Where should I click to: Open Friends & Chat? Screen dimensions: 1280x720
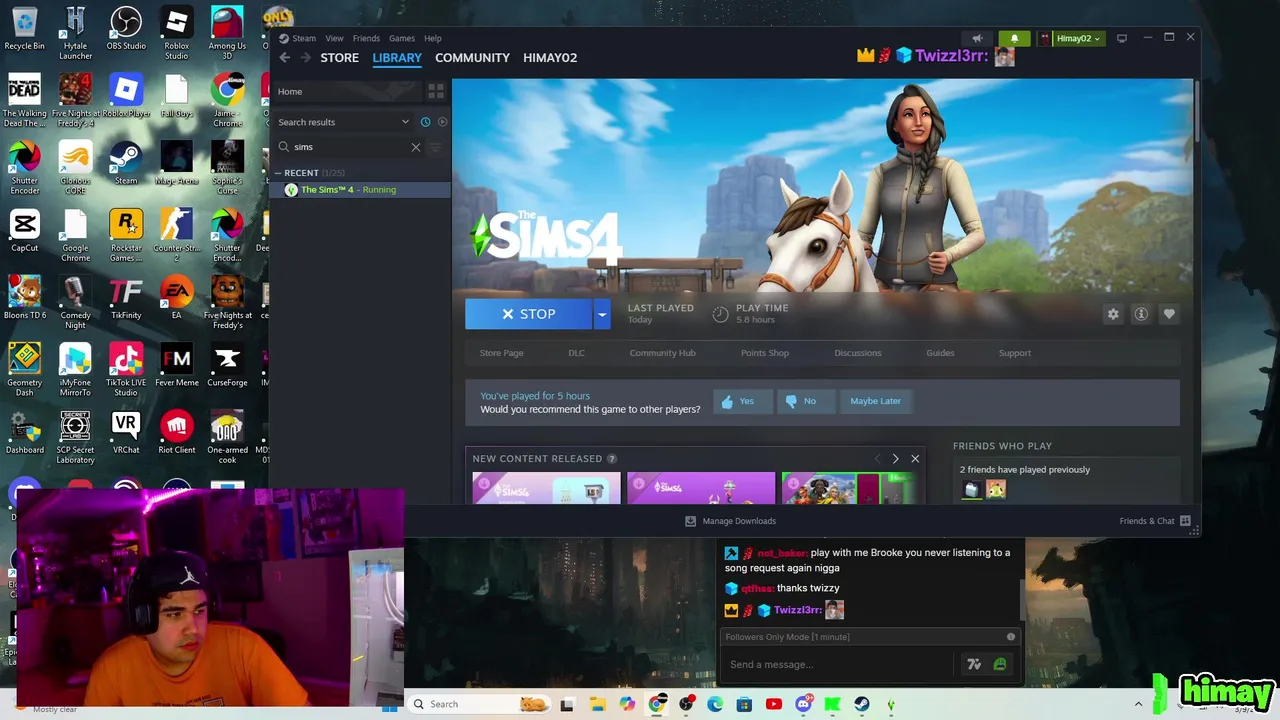pyautogui.click(x=1155, y=521)
